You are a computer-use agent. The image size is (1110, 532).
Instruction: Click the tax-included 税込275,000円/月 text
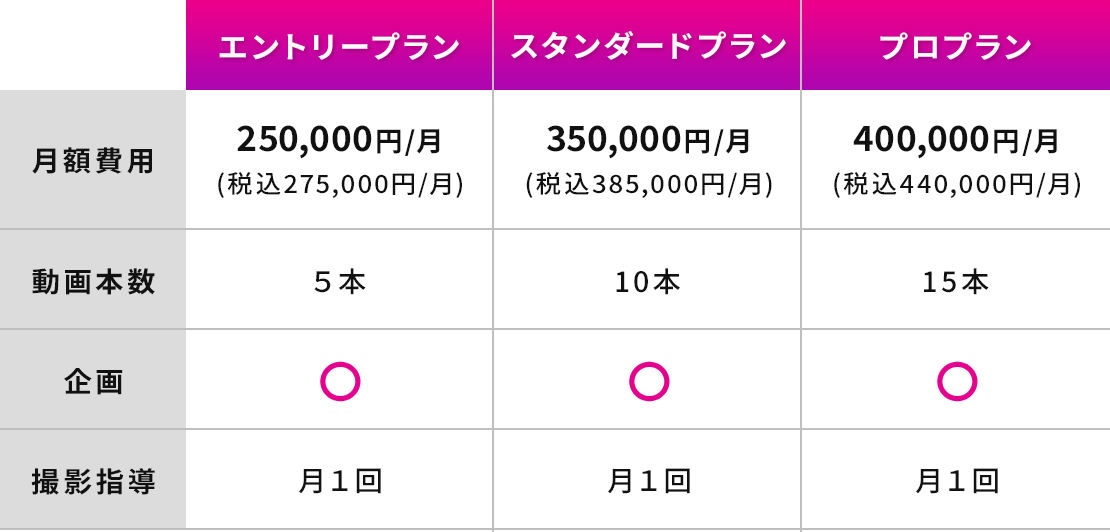340,185
